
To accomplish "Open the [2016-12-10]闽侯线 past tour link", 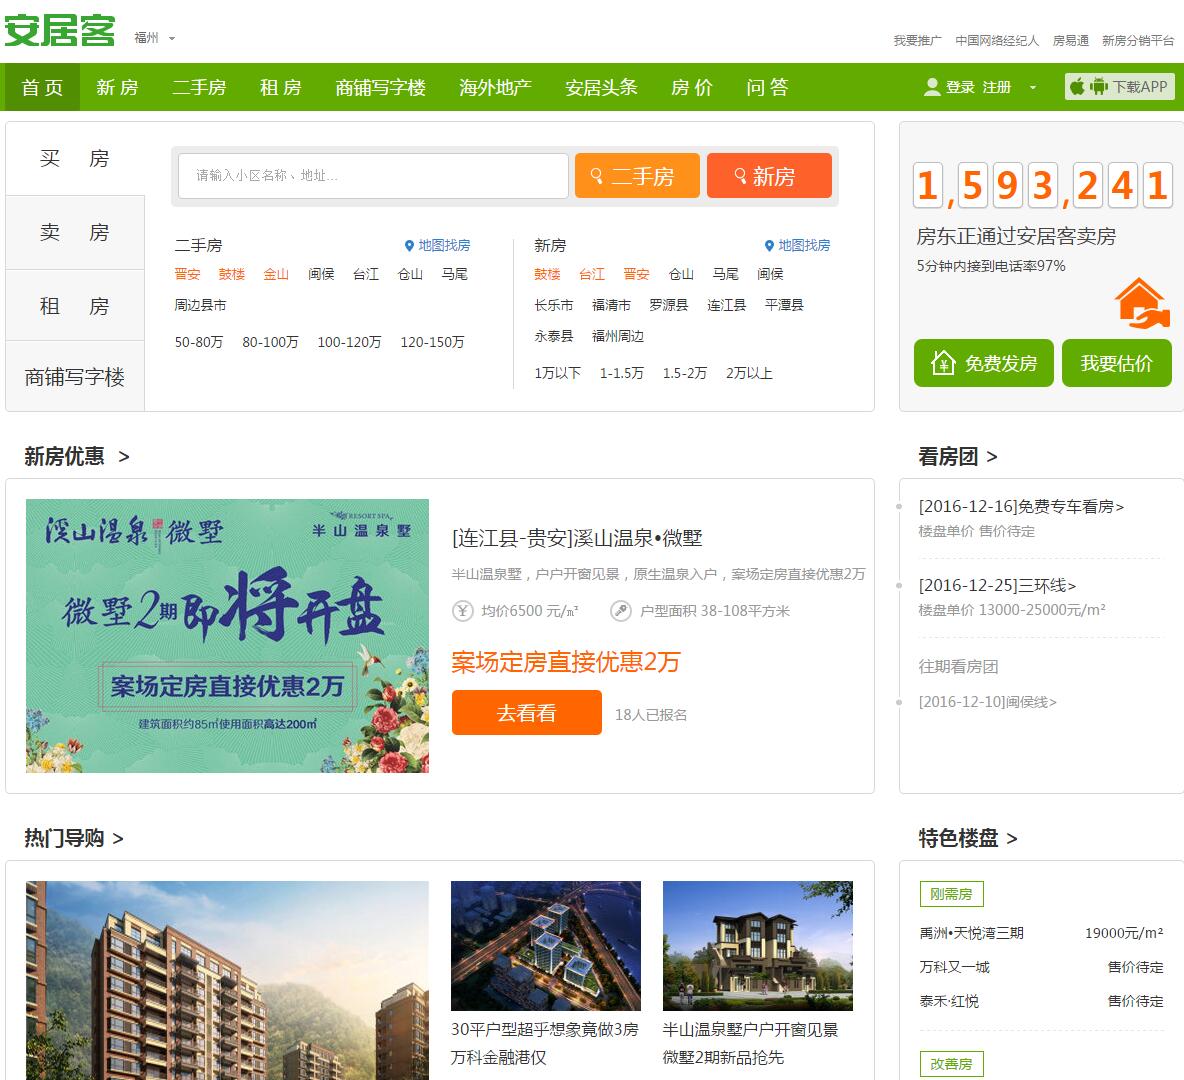I will 987,702.
